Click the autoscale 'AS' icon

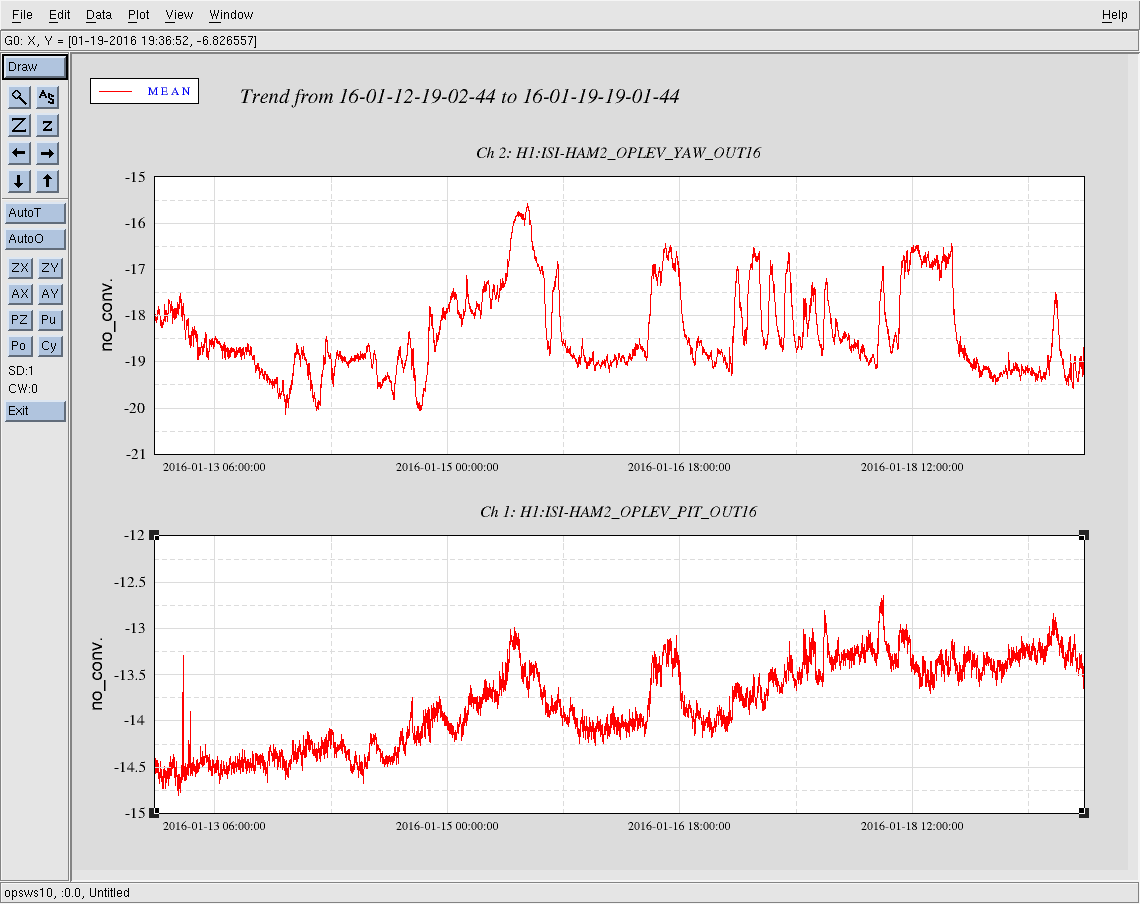coord(48,97)
